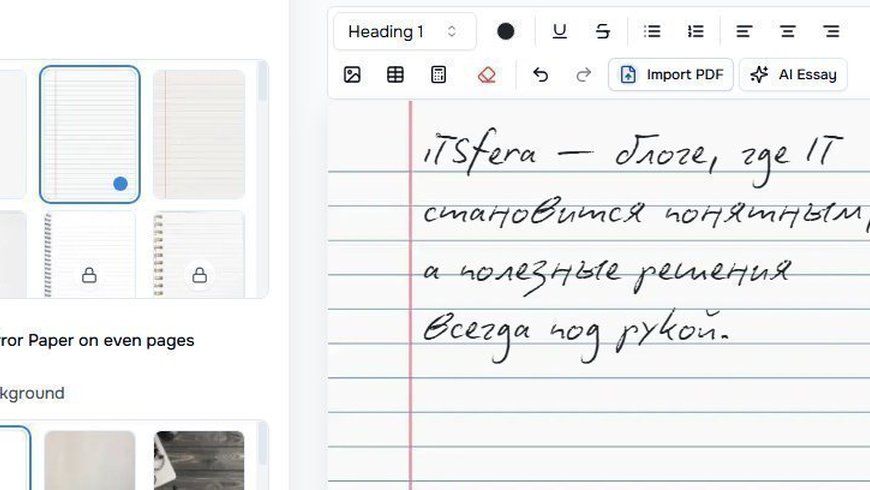Select the blue-lined paper thumbnail currently chosen
The image size is (870, 490).
coord(90,134)
